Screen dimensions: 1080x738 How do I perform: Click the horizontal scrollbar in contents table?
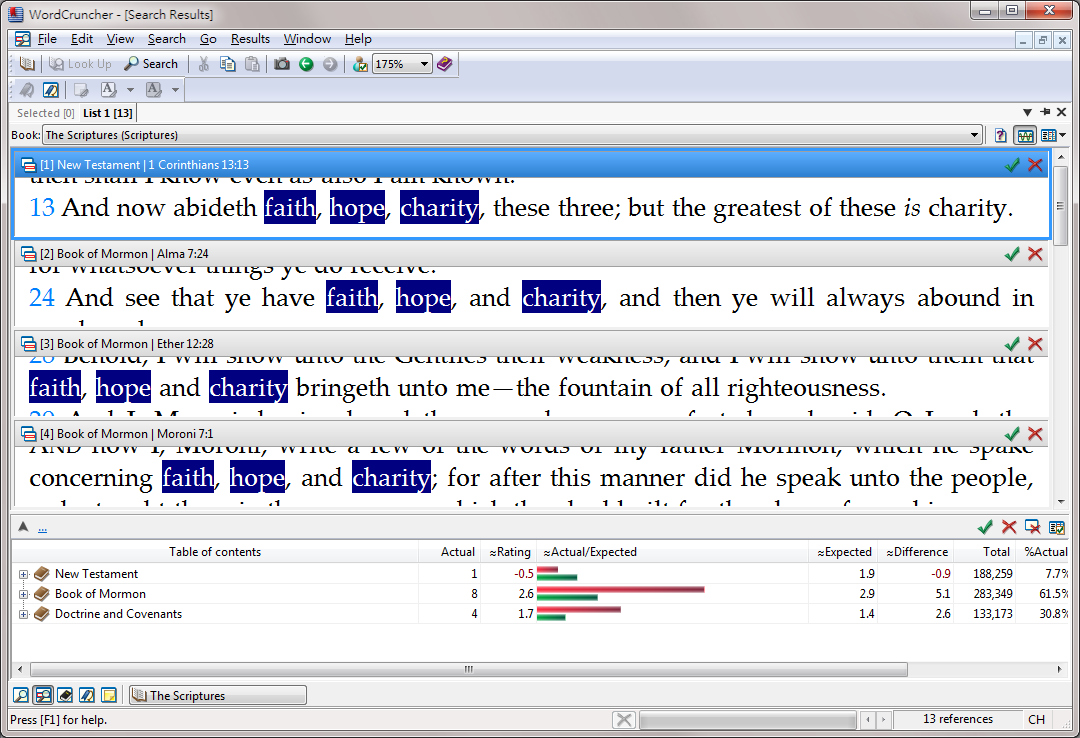[x=468, y=669]
